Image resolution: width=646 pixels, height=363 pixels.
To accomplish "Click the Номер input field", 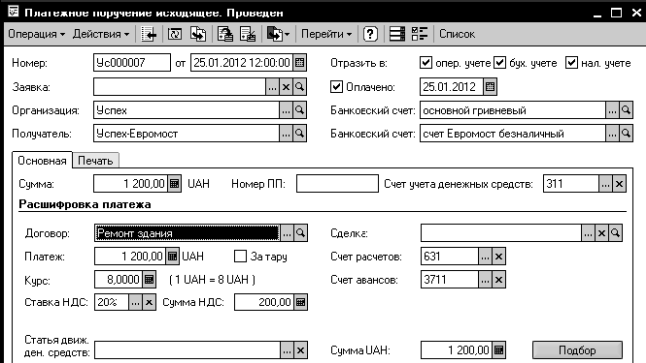I will tap(131, 63).
